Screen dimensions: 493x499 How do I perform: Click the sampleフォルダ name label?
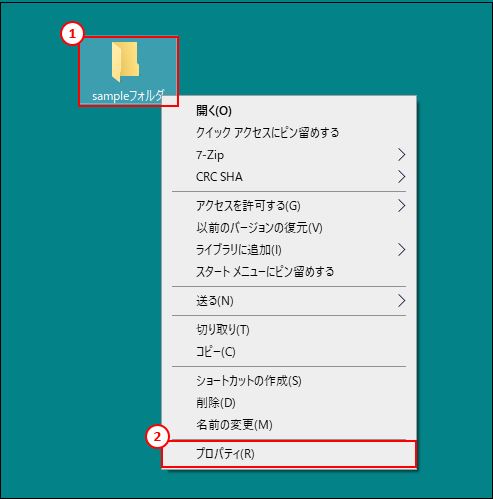coord(128,96)
